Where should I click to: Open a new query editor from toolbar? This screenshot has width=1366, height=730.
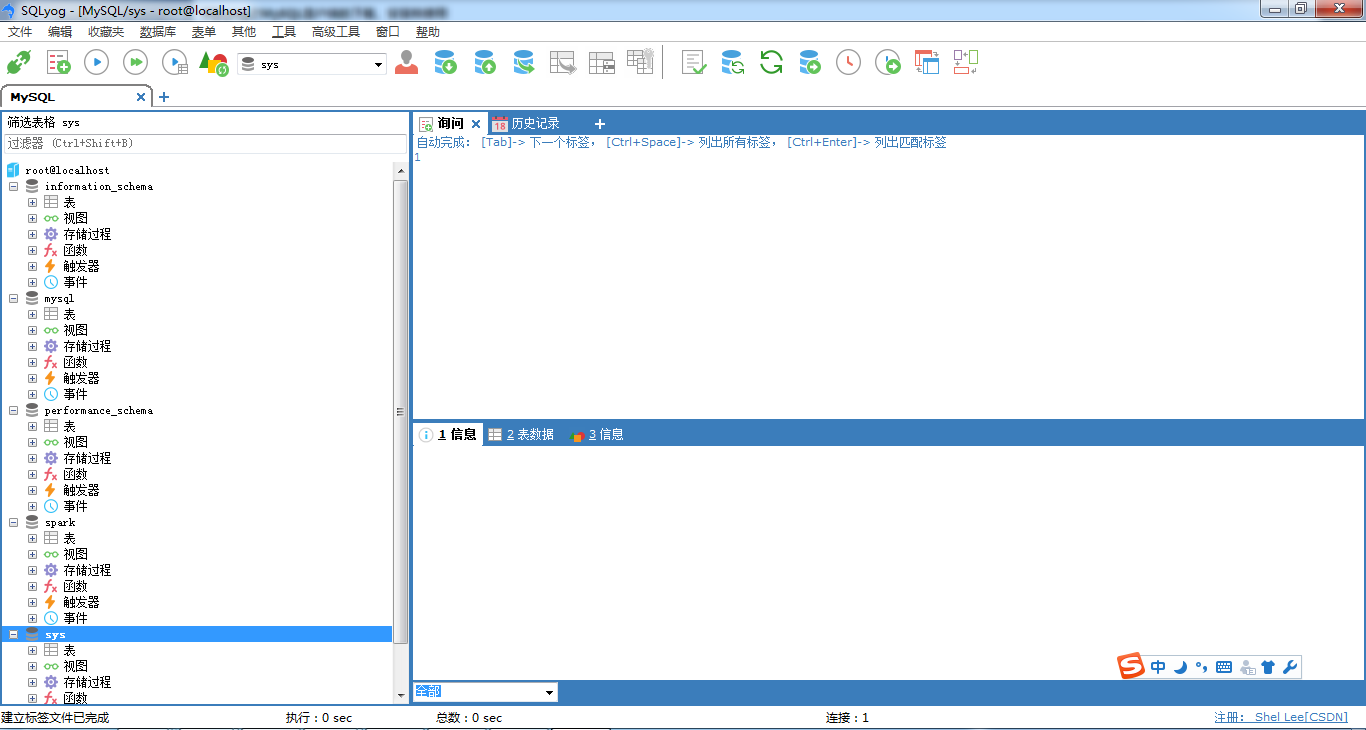point(59,63)
